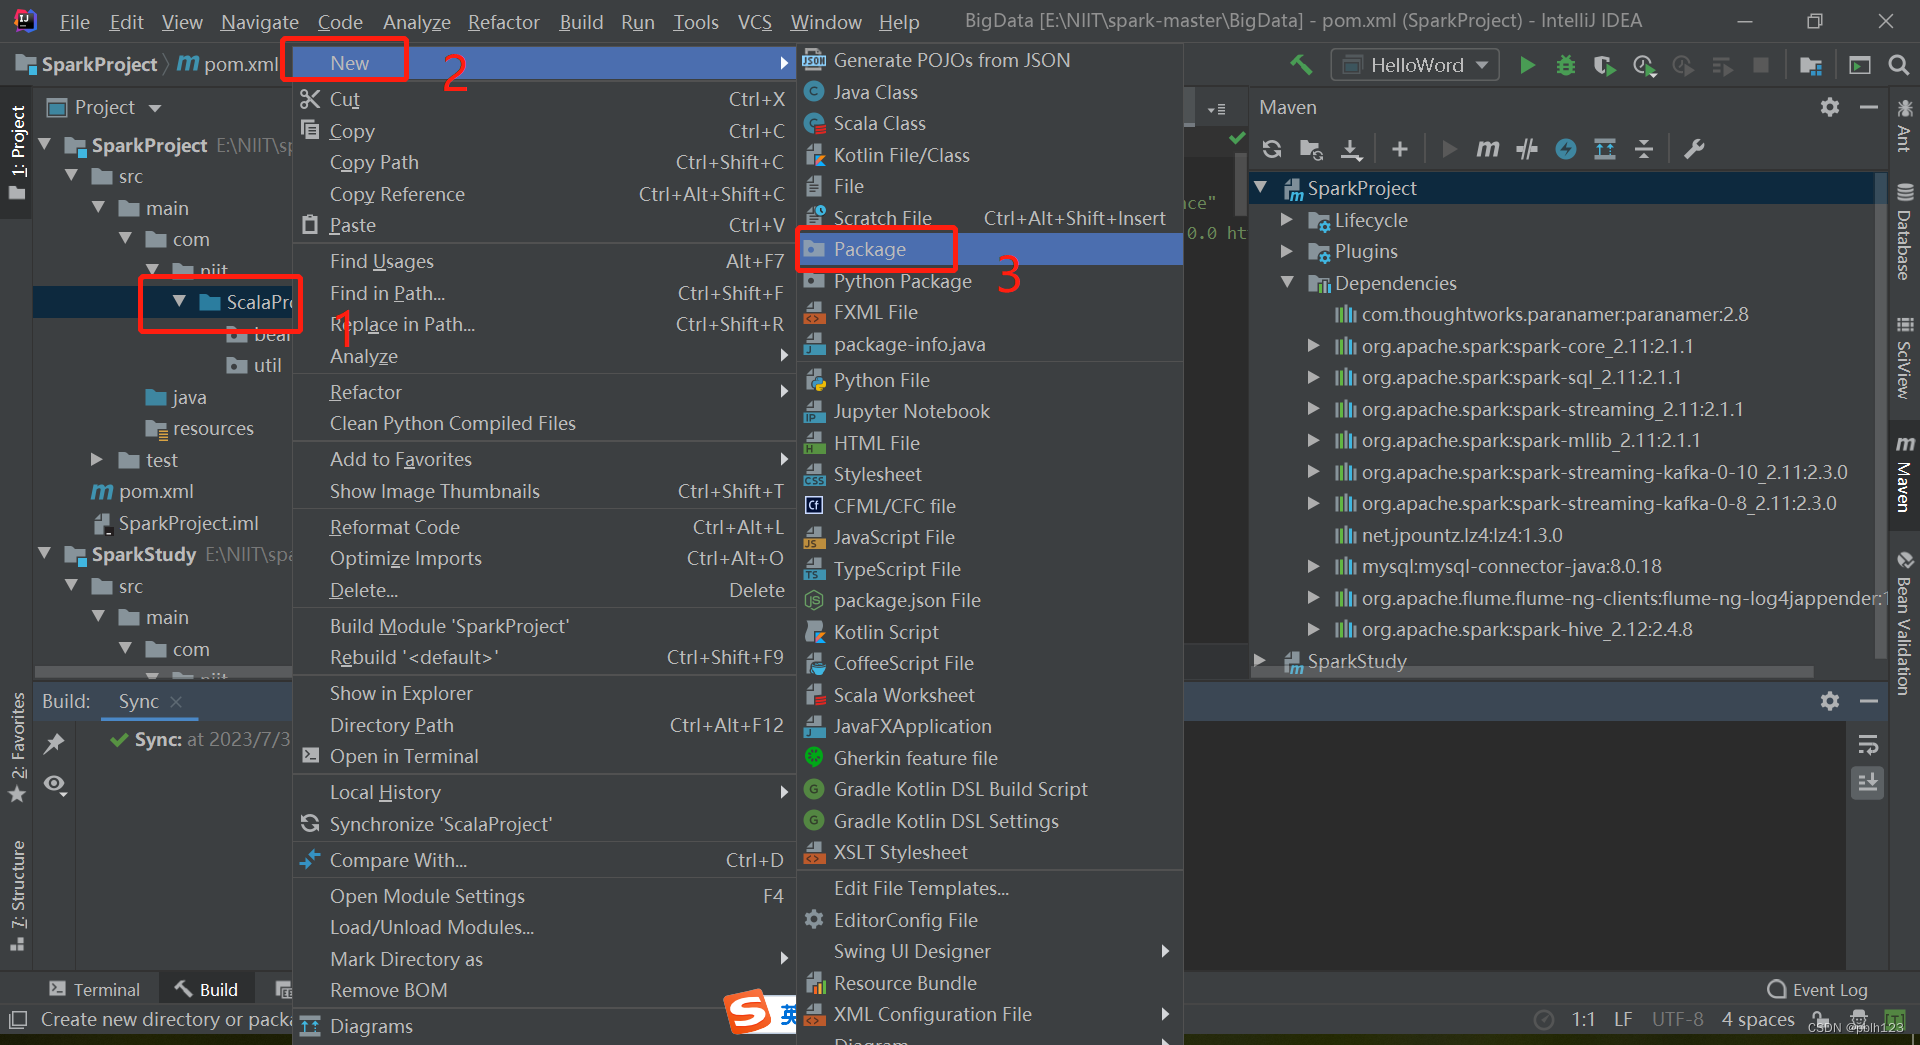Switch to Terminal tool window tab
The image size is (1920, 1045).
coord(95,989)
